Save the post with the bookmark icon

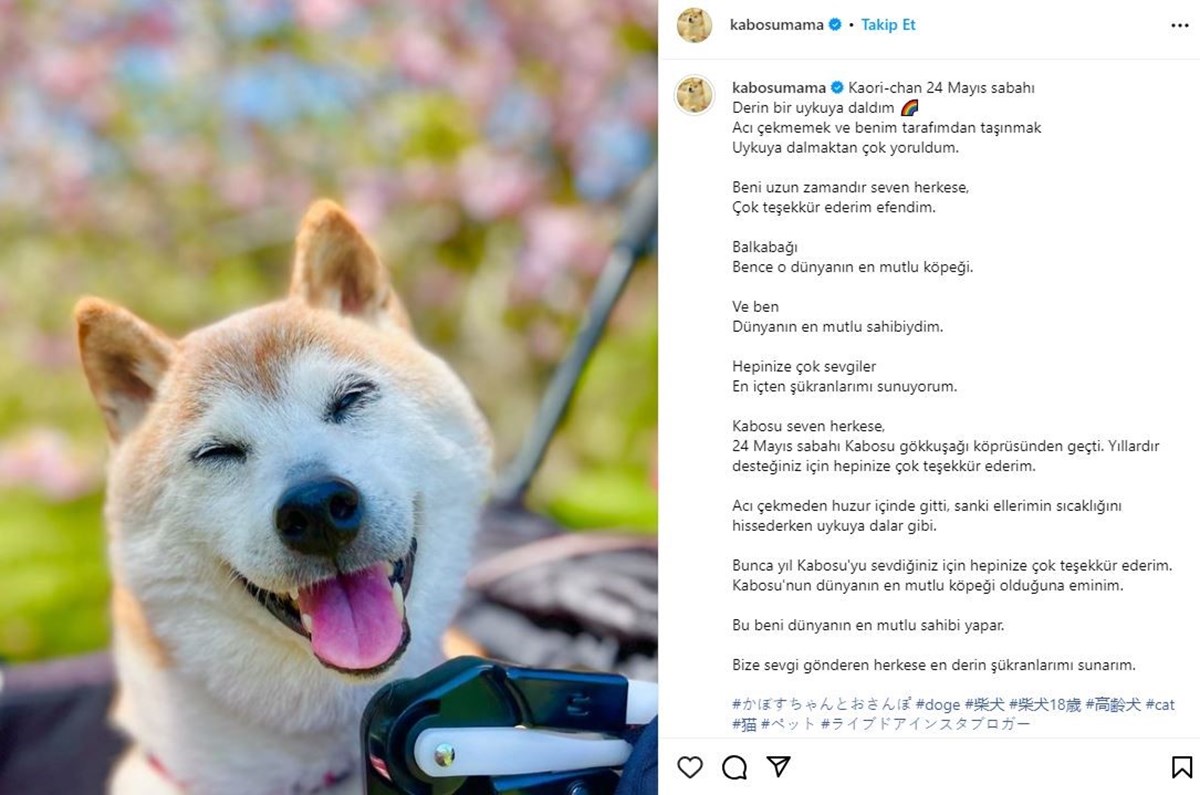[1182, 767]
